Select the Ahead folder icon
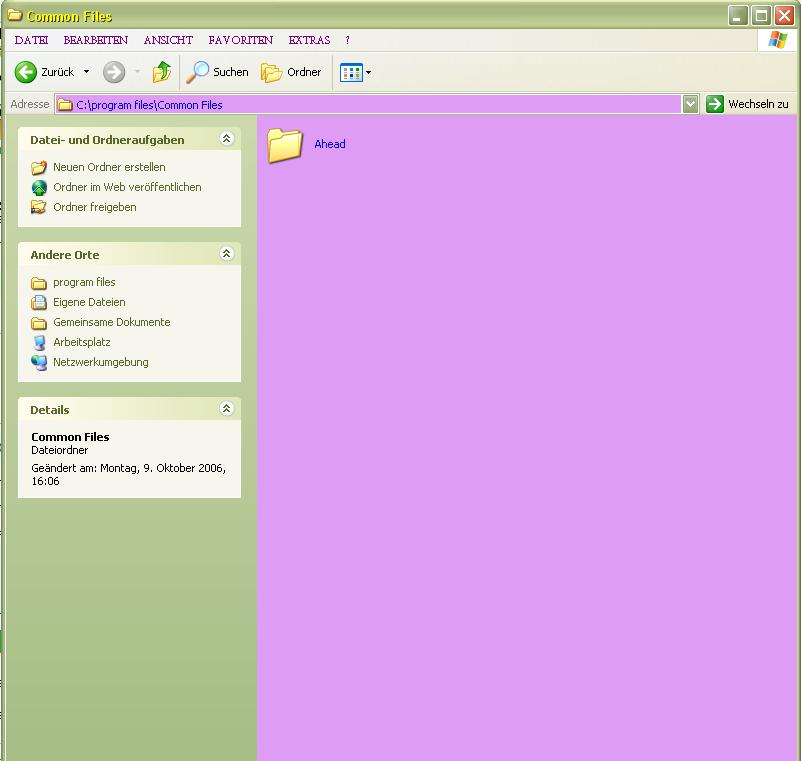This screenshot has height=761, width=801. (285, 146)
